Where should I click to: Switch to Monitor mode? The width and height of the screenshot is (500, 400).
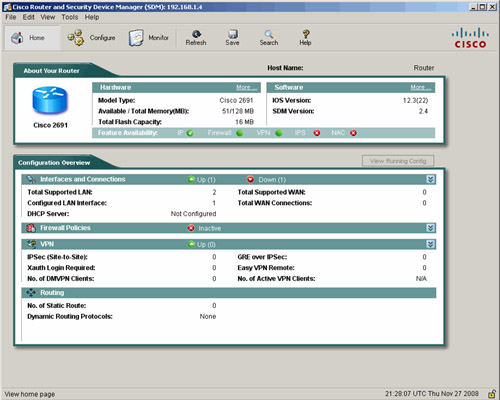tap(149, 38)
